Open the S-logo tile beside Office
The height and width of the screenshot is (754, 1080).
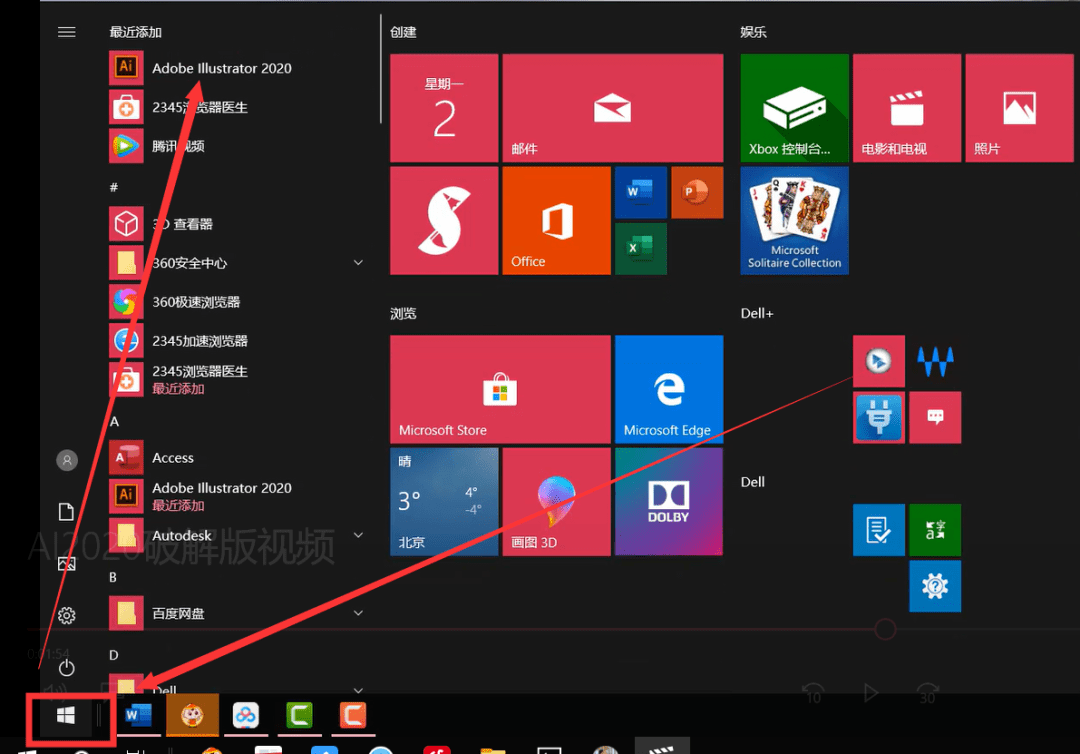click(444, 220)
